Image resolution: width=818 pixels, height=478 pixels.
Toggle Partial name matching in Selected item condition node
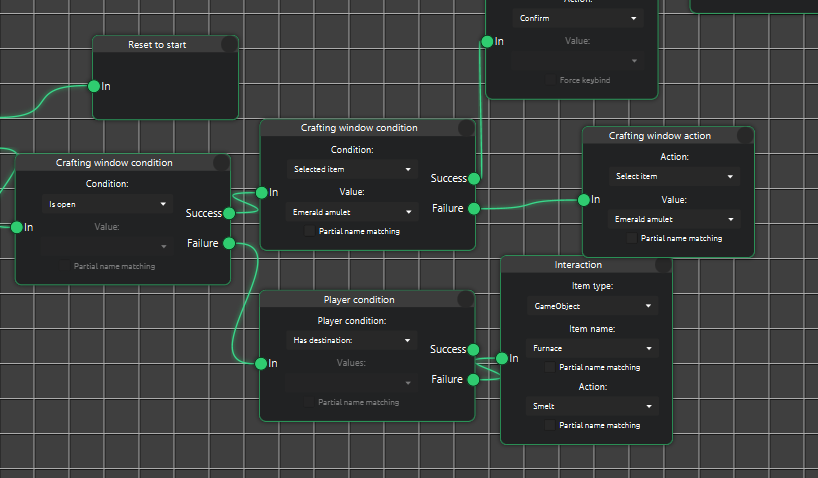tap(309, 231)
